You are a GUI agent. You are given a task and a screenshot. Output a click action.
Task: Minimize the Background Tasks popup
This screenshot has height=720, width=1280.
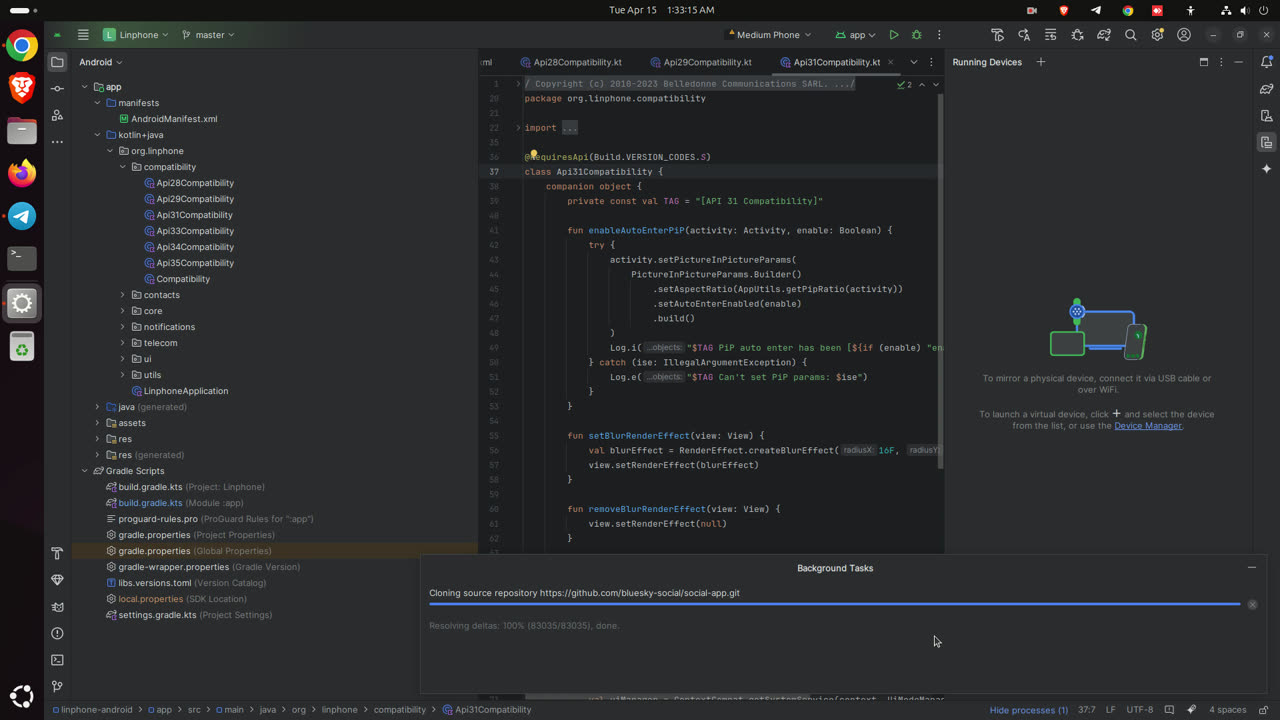[1251, 568]
